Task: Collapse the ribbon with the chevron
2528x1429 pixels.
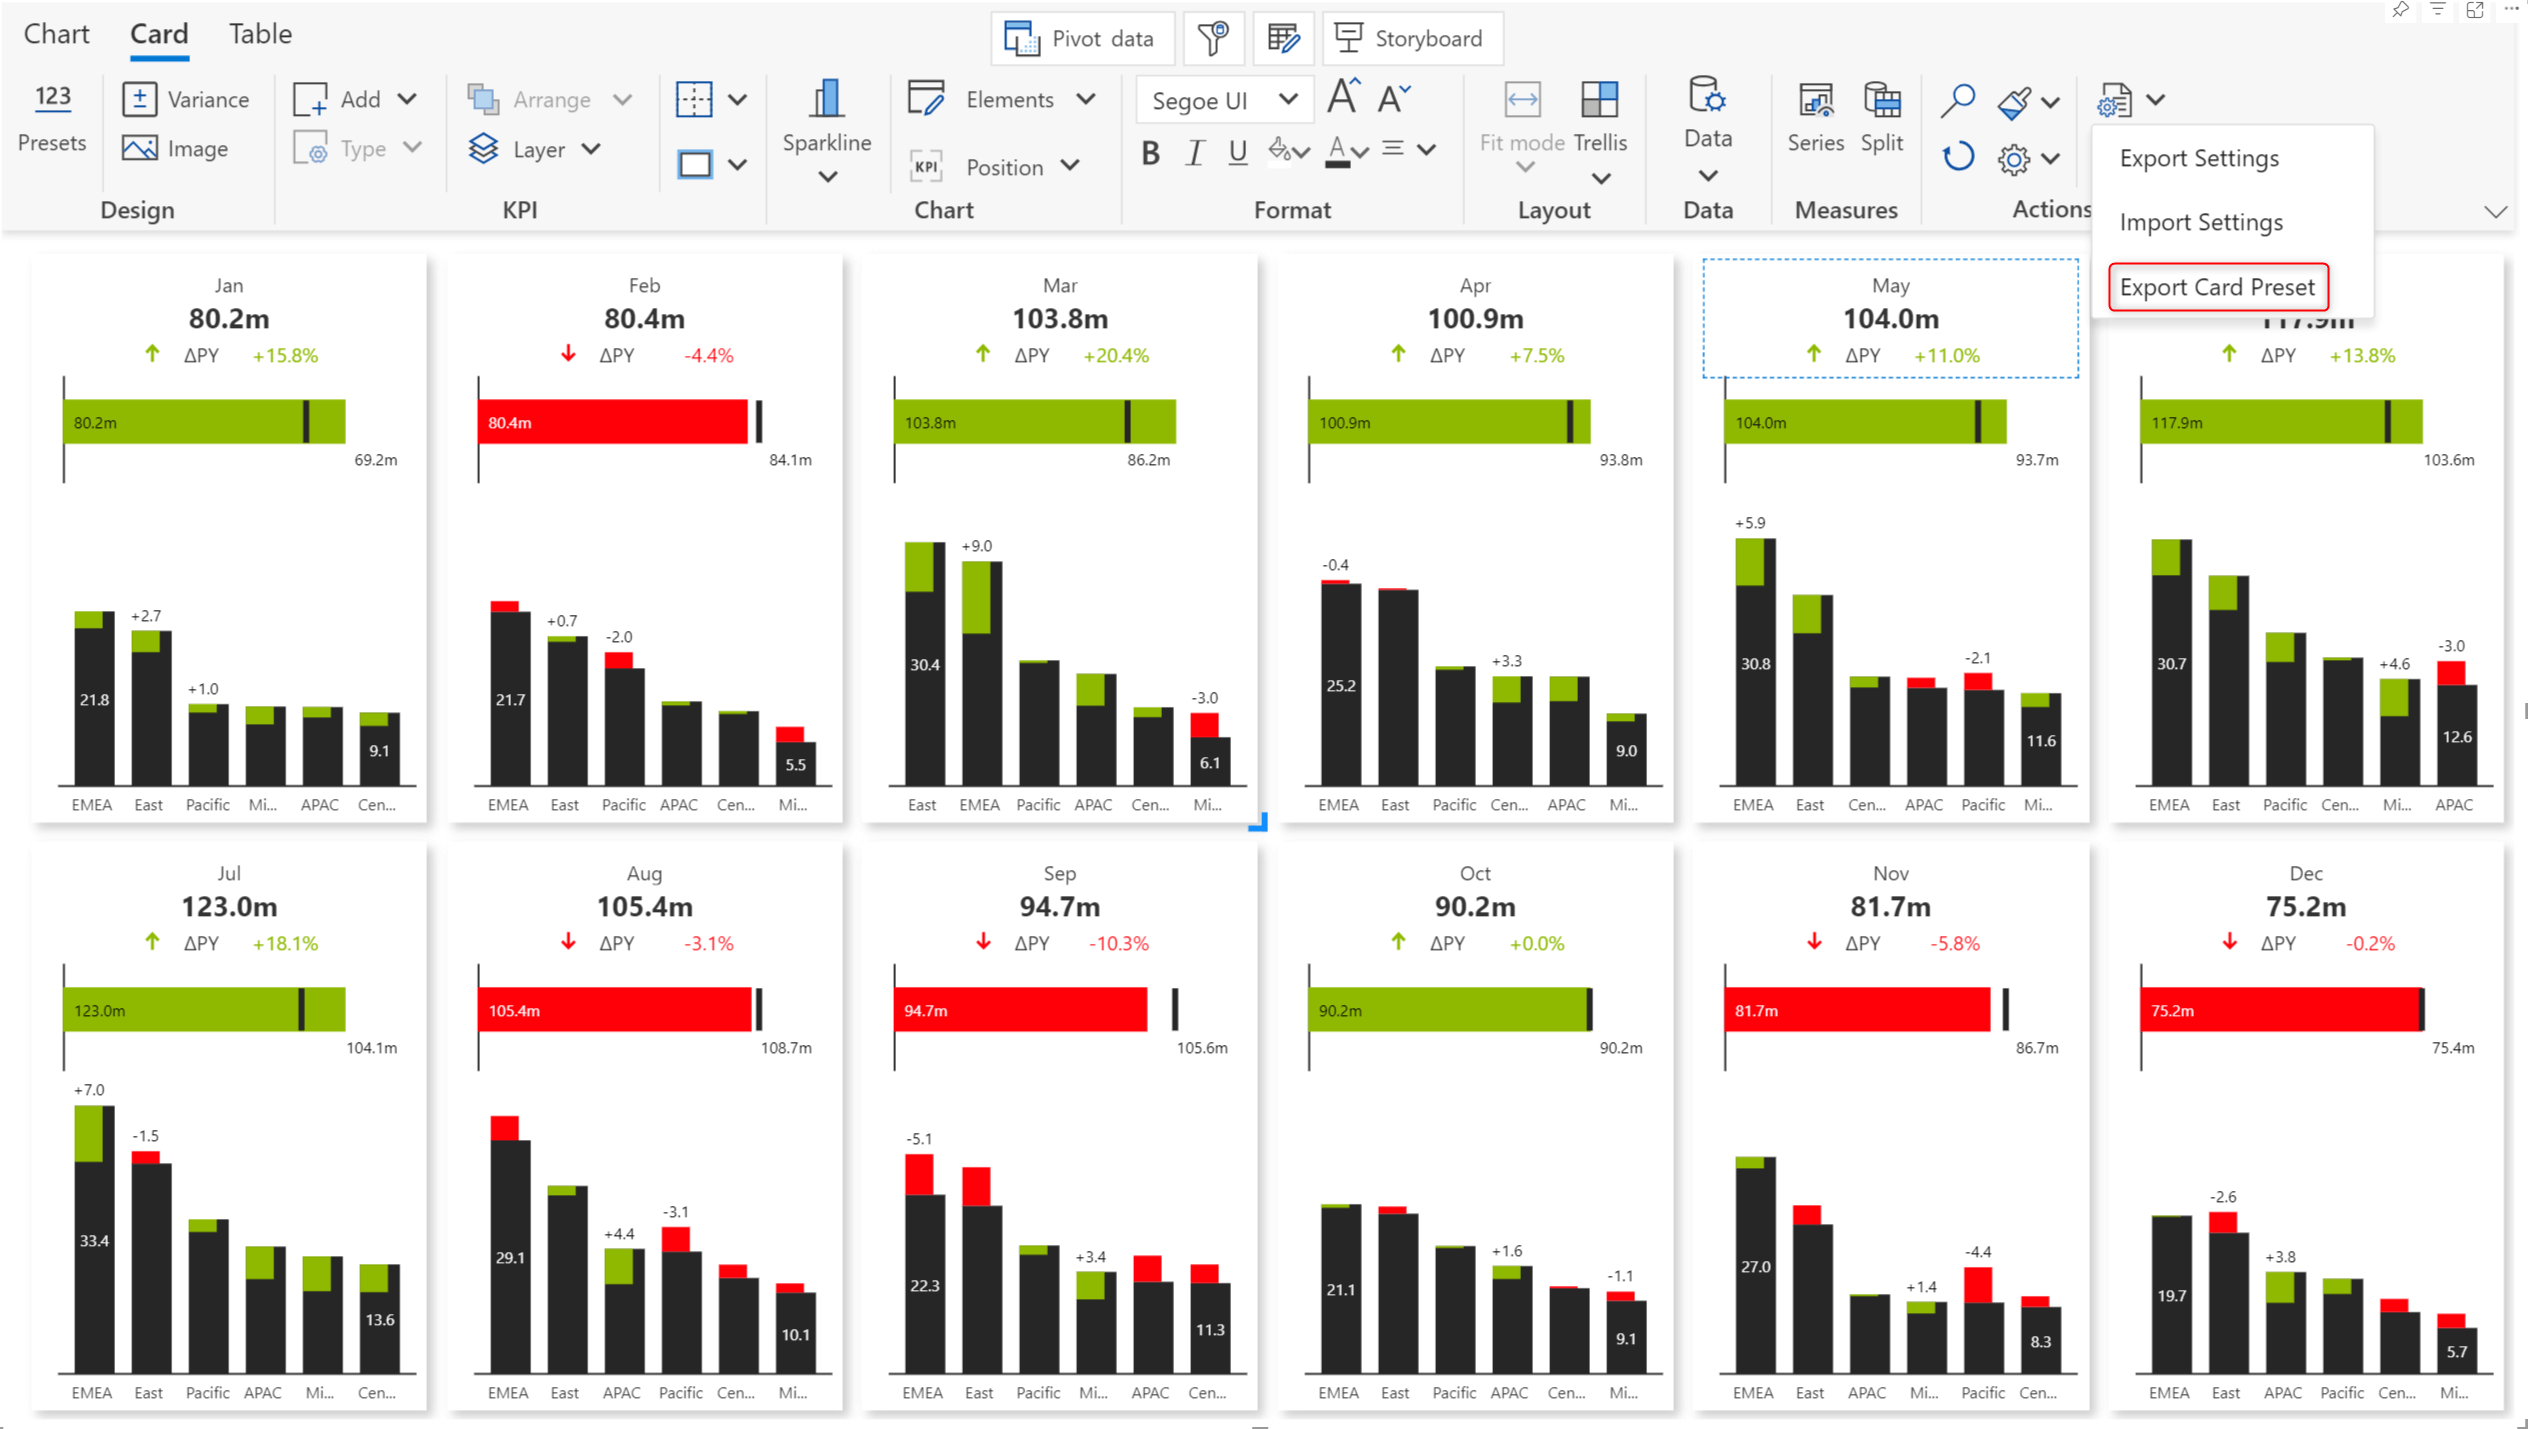Action: click(x=2495, y=212)
